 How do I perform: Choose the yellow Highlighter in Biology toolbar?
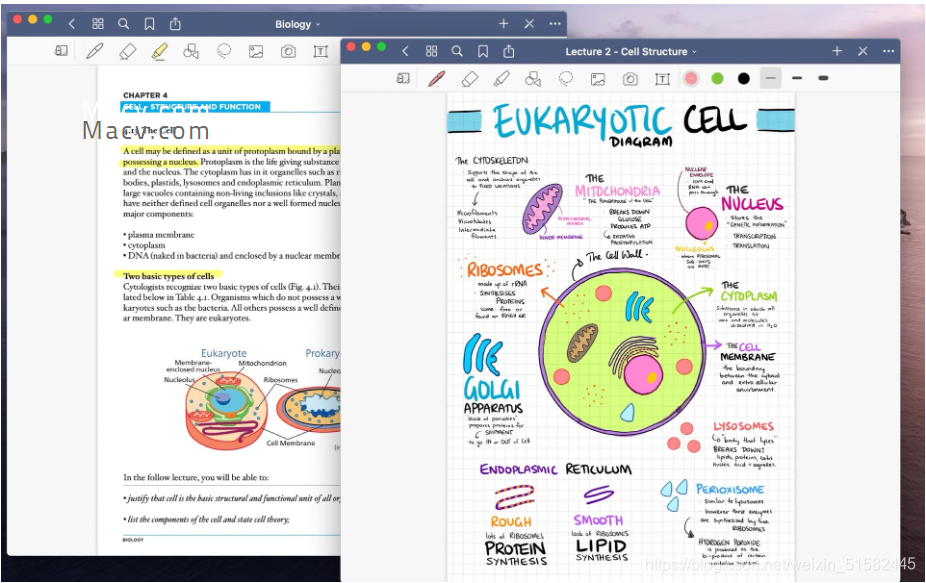(159, 51)
